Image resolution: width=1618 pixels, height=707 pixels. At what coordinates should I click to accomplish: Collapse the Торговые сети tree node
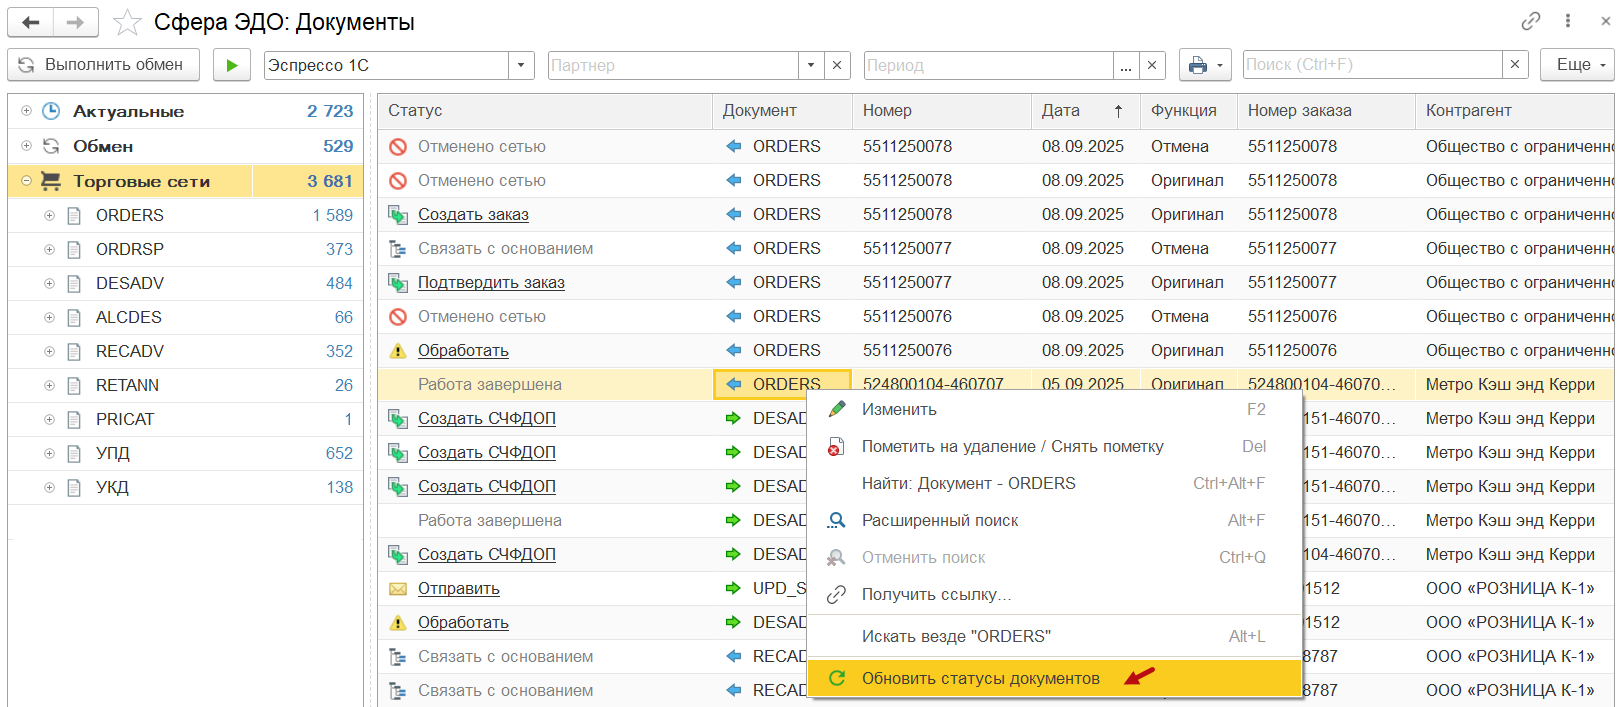[26, 181]
